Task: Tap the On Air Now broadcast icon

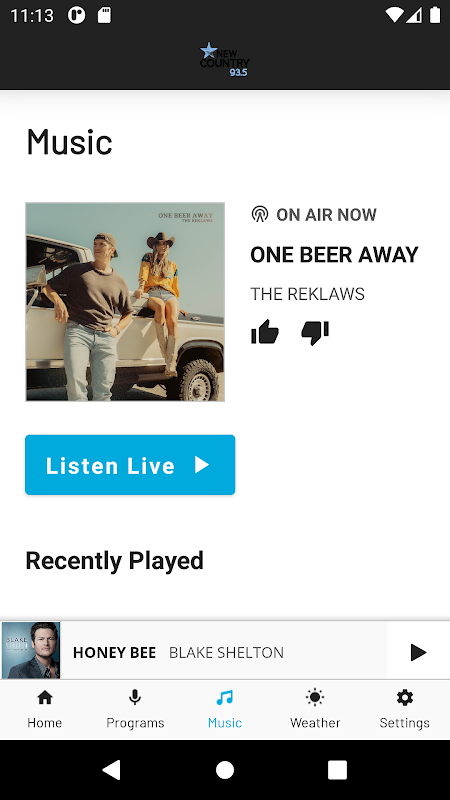Action: (260, 214)
